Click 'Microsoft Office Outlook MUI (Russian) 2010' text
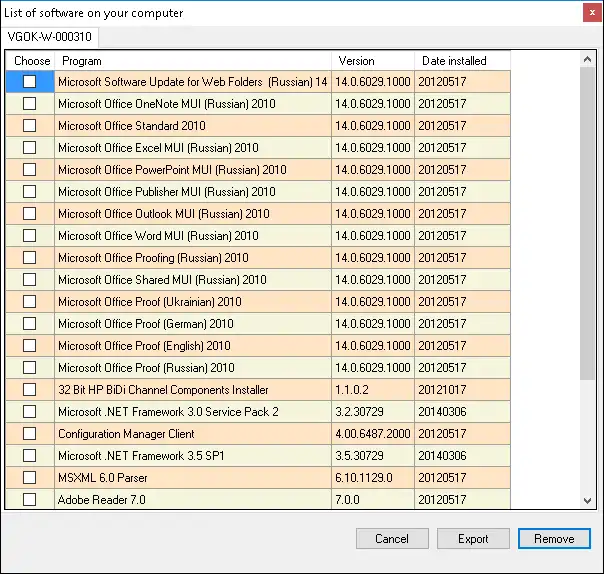 [x=164, y=213]
